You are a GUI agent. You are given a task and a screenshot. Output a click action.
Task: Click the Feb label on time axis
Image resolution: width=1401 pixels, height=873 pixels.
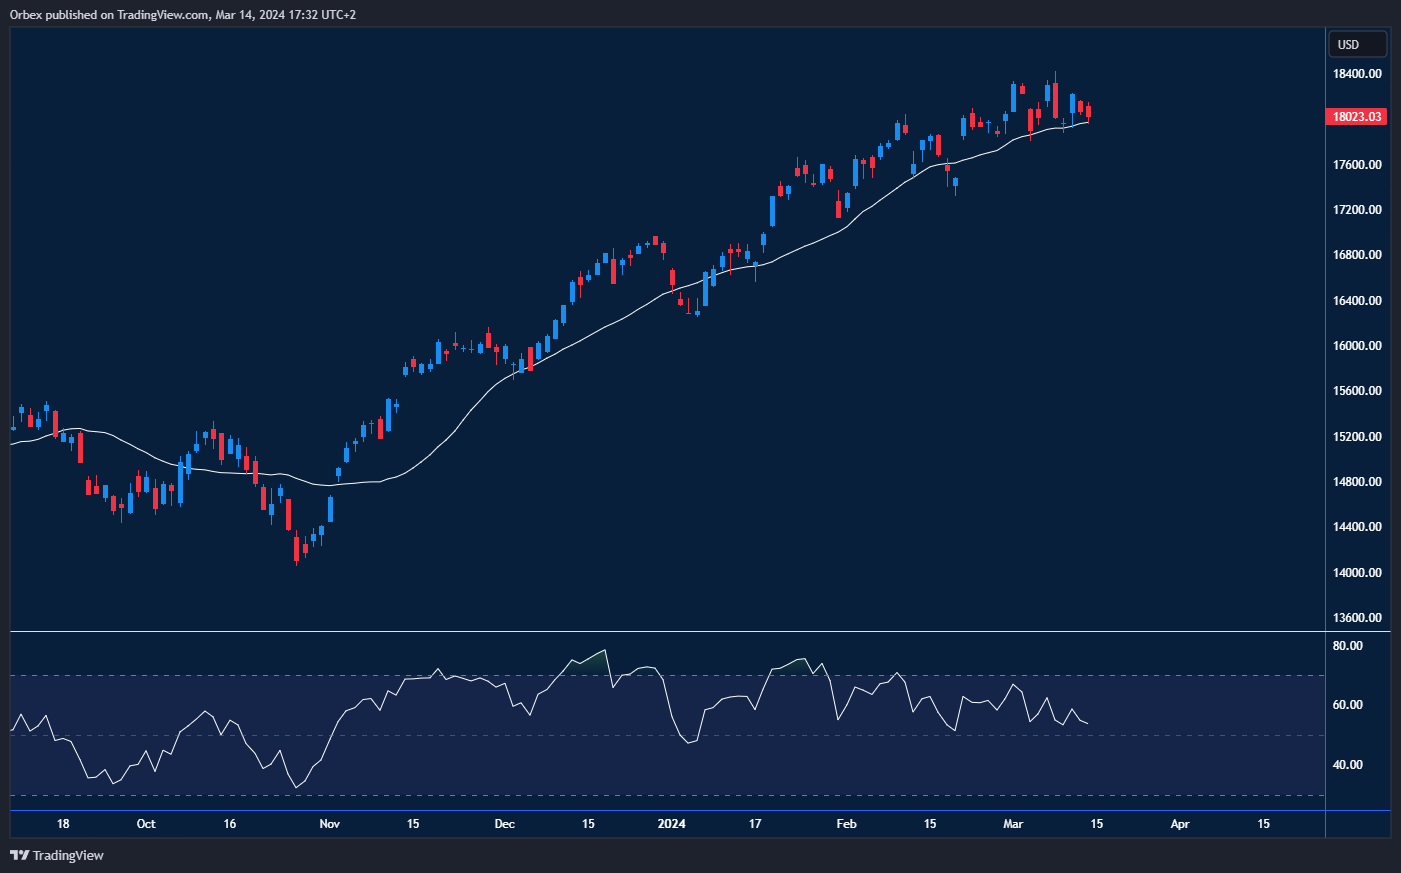(846, 824)
